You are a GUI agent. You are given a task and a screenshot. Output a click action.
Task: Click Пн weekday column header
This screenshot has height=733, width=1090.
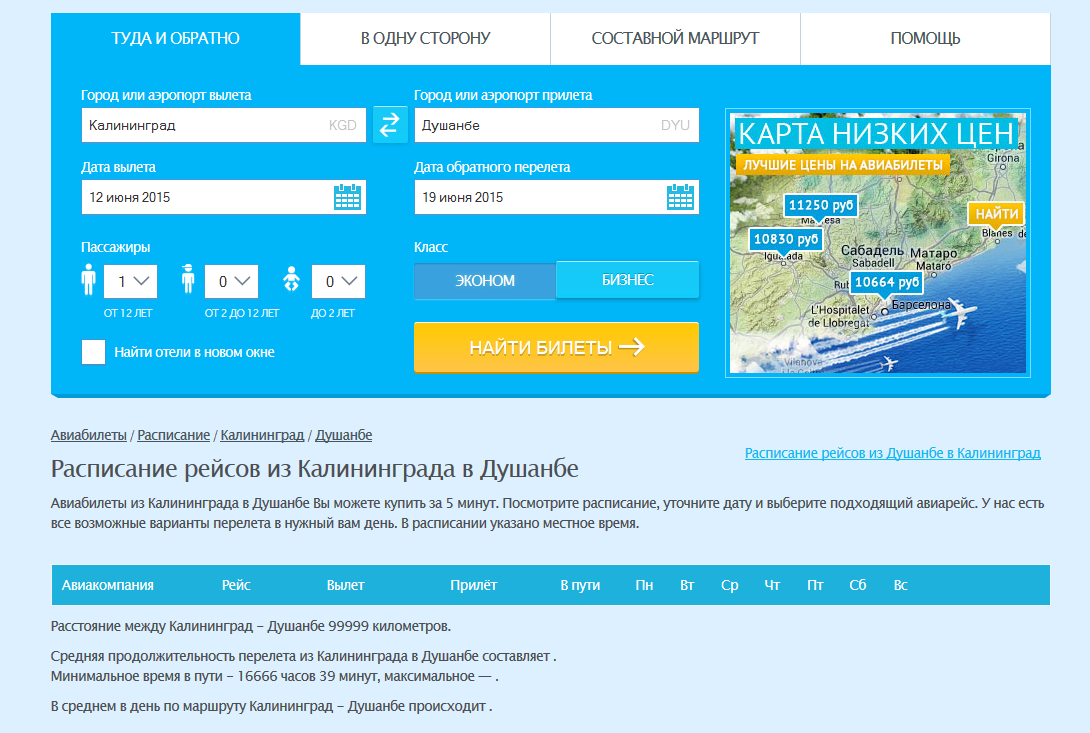tap(644, 586)
